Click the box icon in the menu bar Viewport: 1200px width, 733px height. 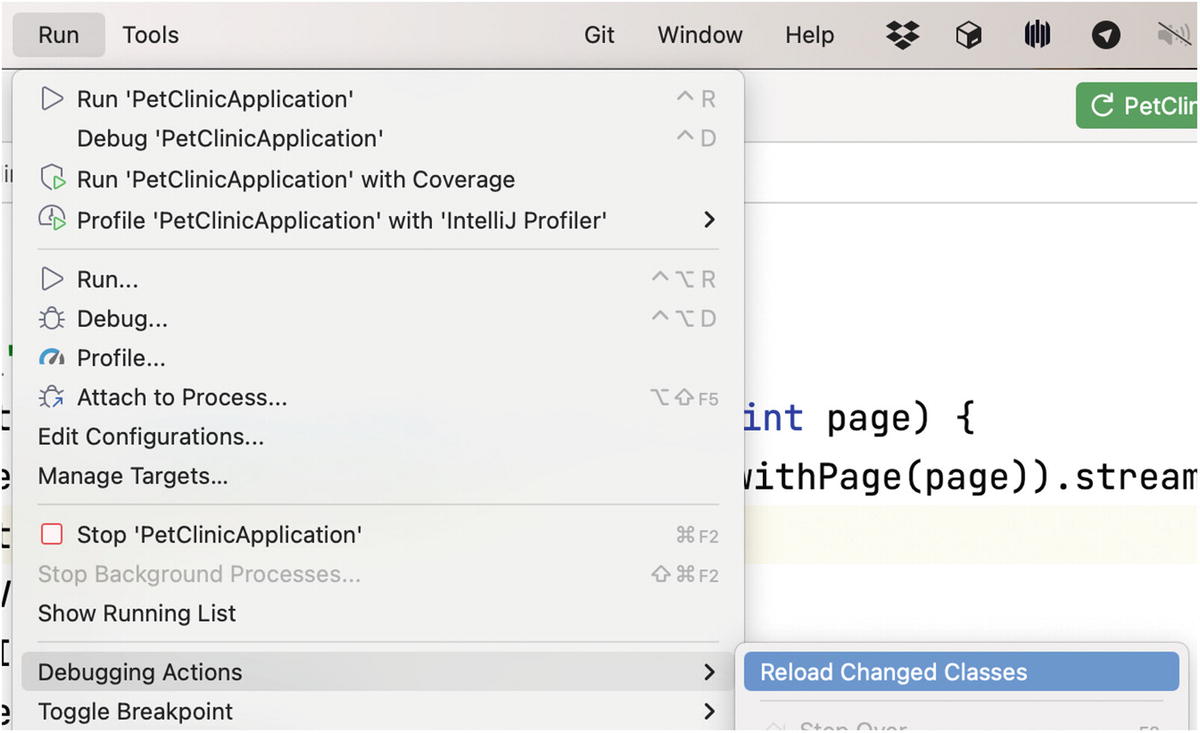(968, 35)
